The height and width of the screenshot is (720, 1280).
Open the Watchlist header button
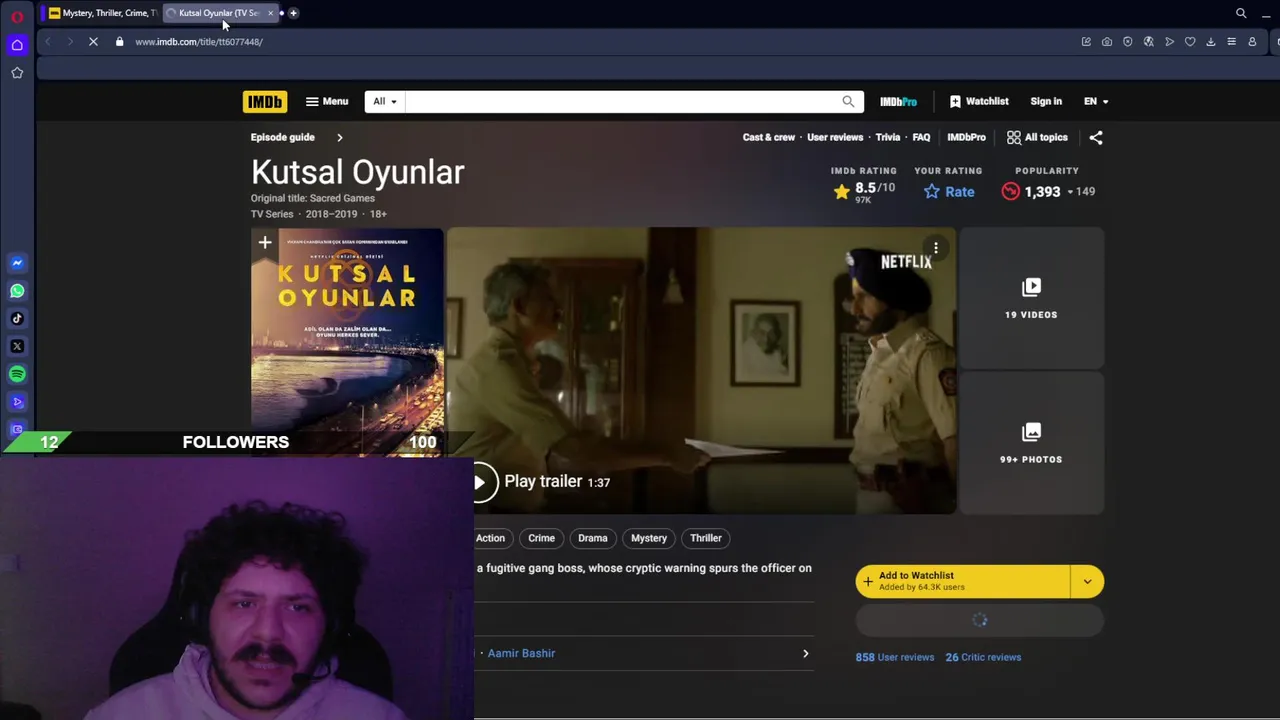click(979, 101)
